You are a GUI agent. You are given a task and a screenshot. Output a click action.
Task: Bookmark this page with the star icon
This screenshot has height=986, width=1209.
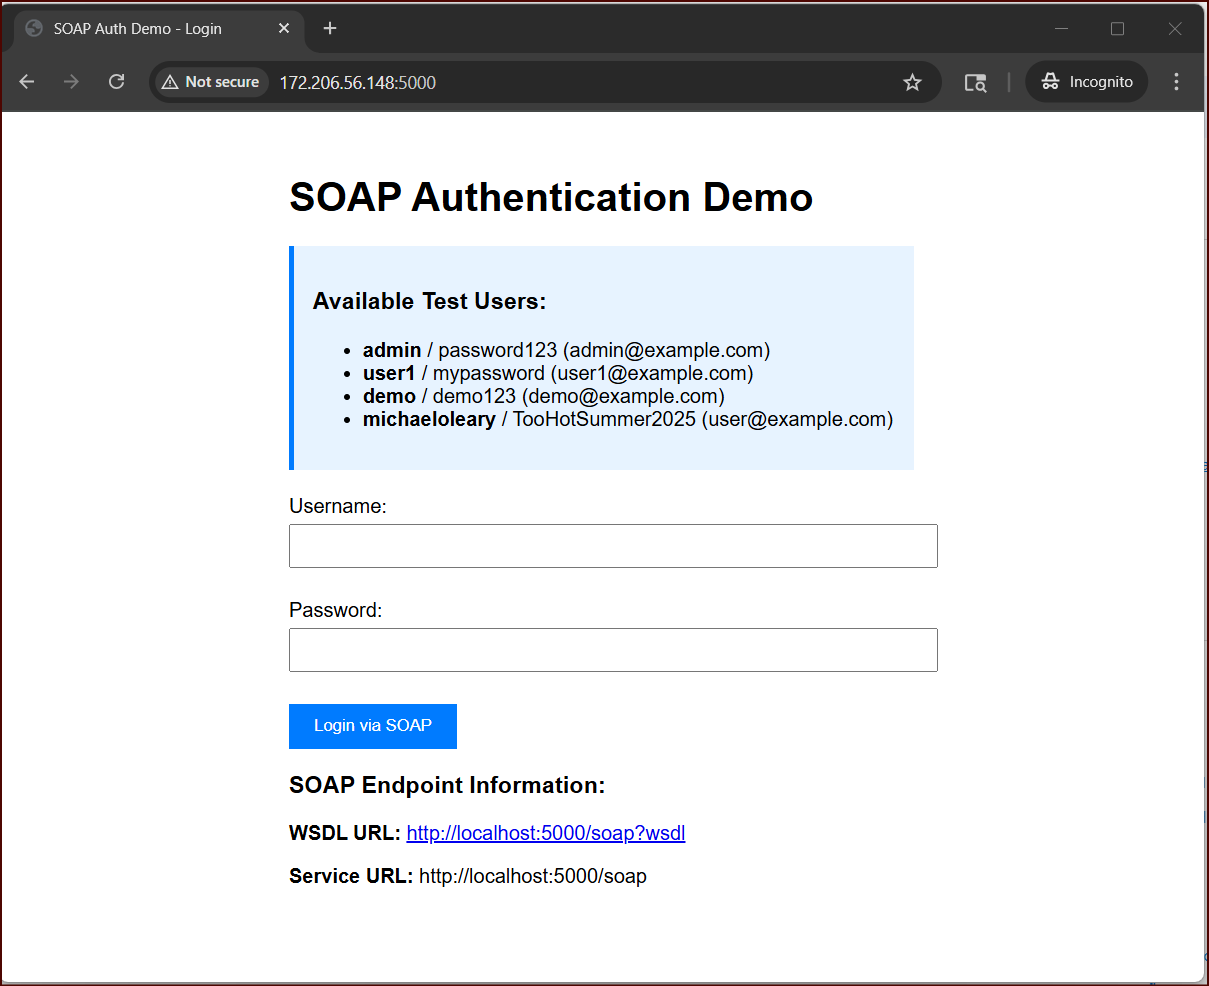(x=912, y=82)
